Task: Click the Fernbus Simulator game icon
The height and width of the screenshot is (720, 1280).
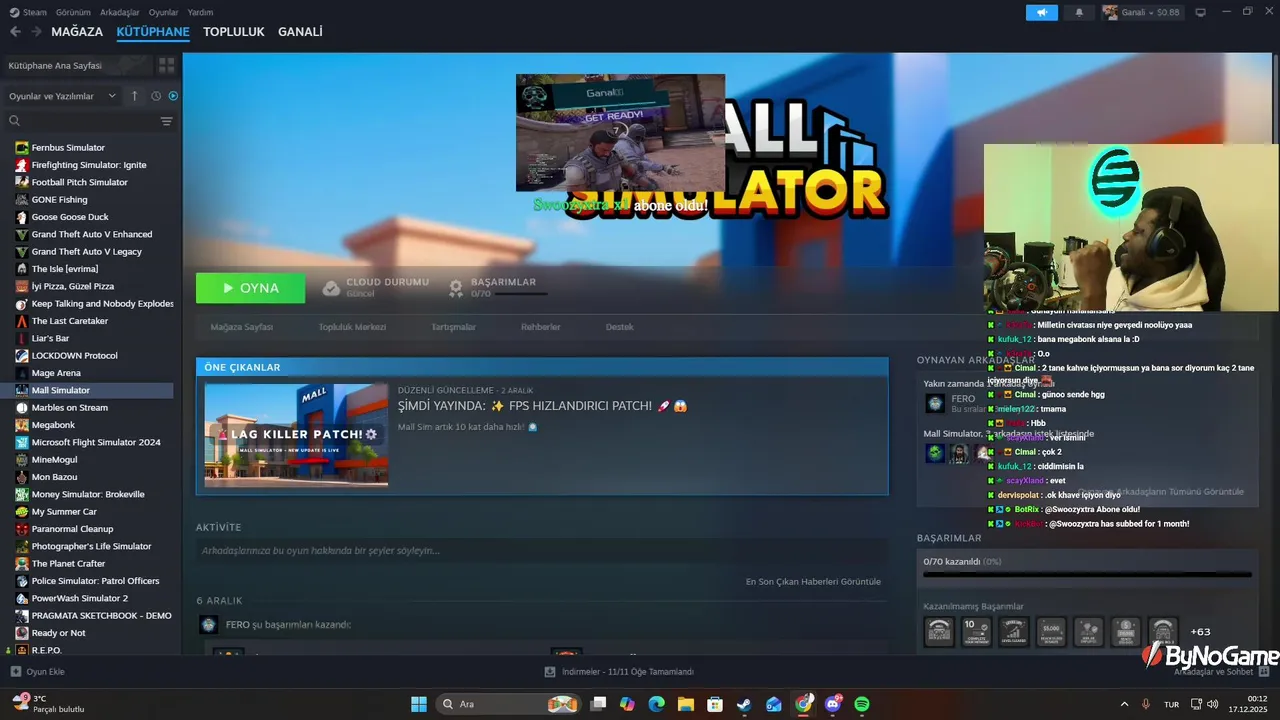Action: click(22, 148)
